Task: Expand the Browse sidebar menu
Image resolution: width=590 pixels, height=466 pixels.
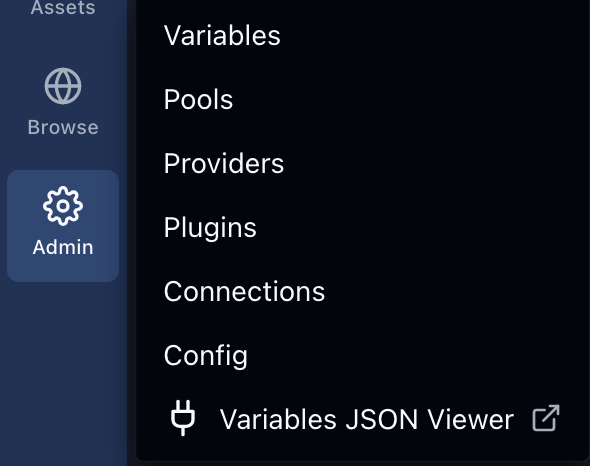Action: coord(63,102)
